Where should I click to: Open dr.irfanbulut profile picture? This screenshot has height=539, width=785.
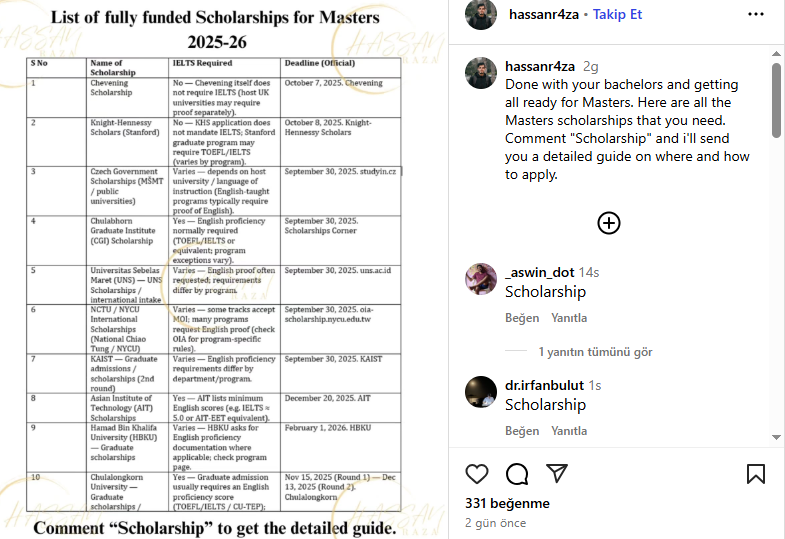(481, 392)
